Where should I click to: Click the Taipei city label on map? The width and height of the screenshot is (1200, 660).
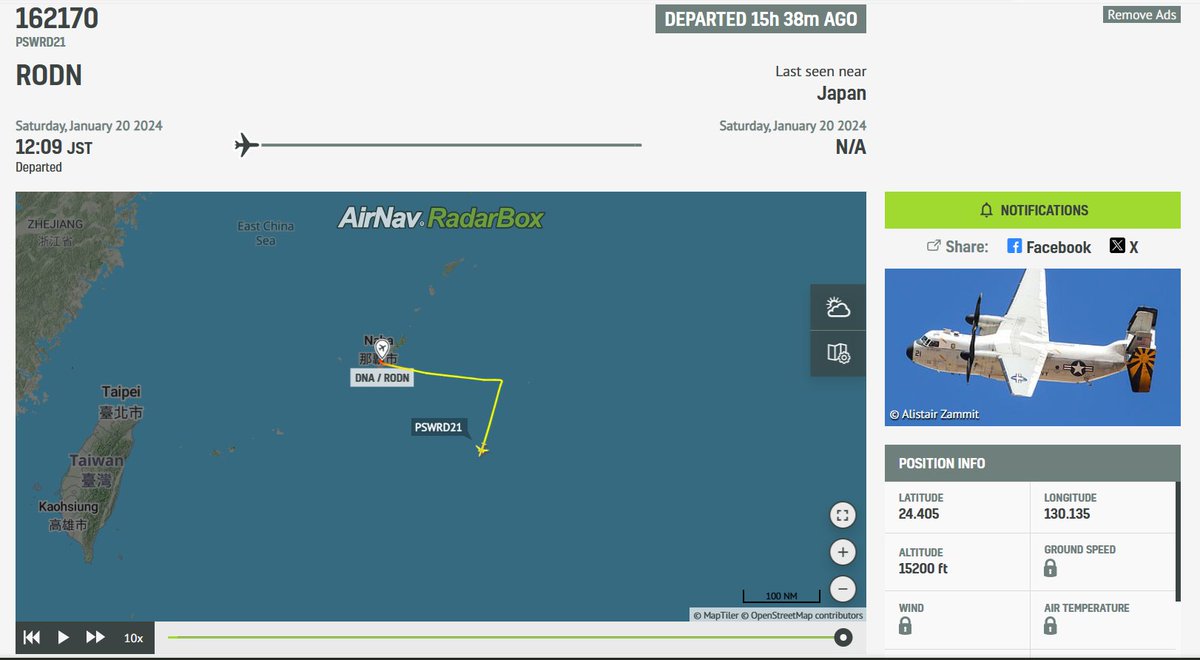(x=122, y=392)
